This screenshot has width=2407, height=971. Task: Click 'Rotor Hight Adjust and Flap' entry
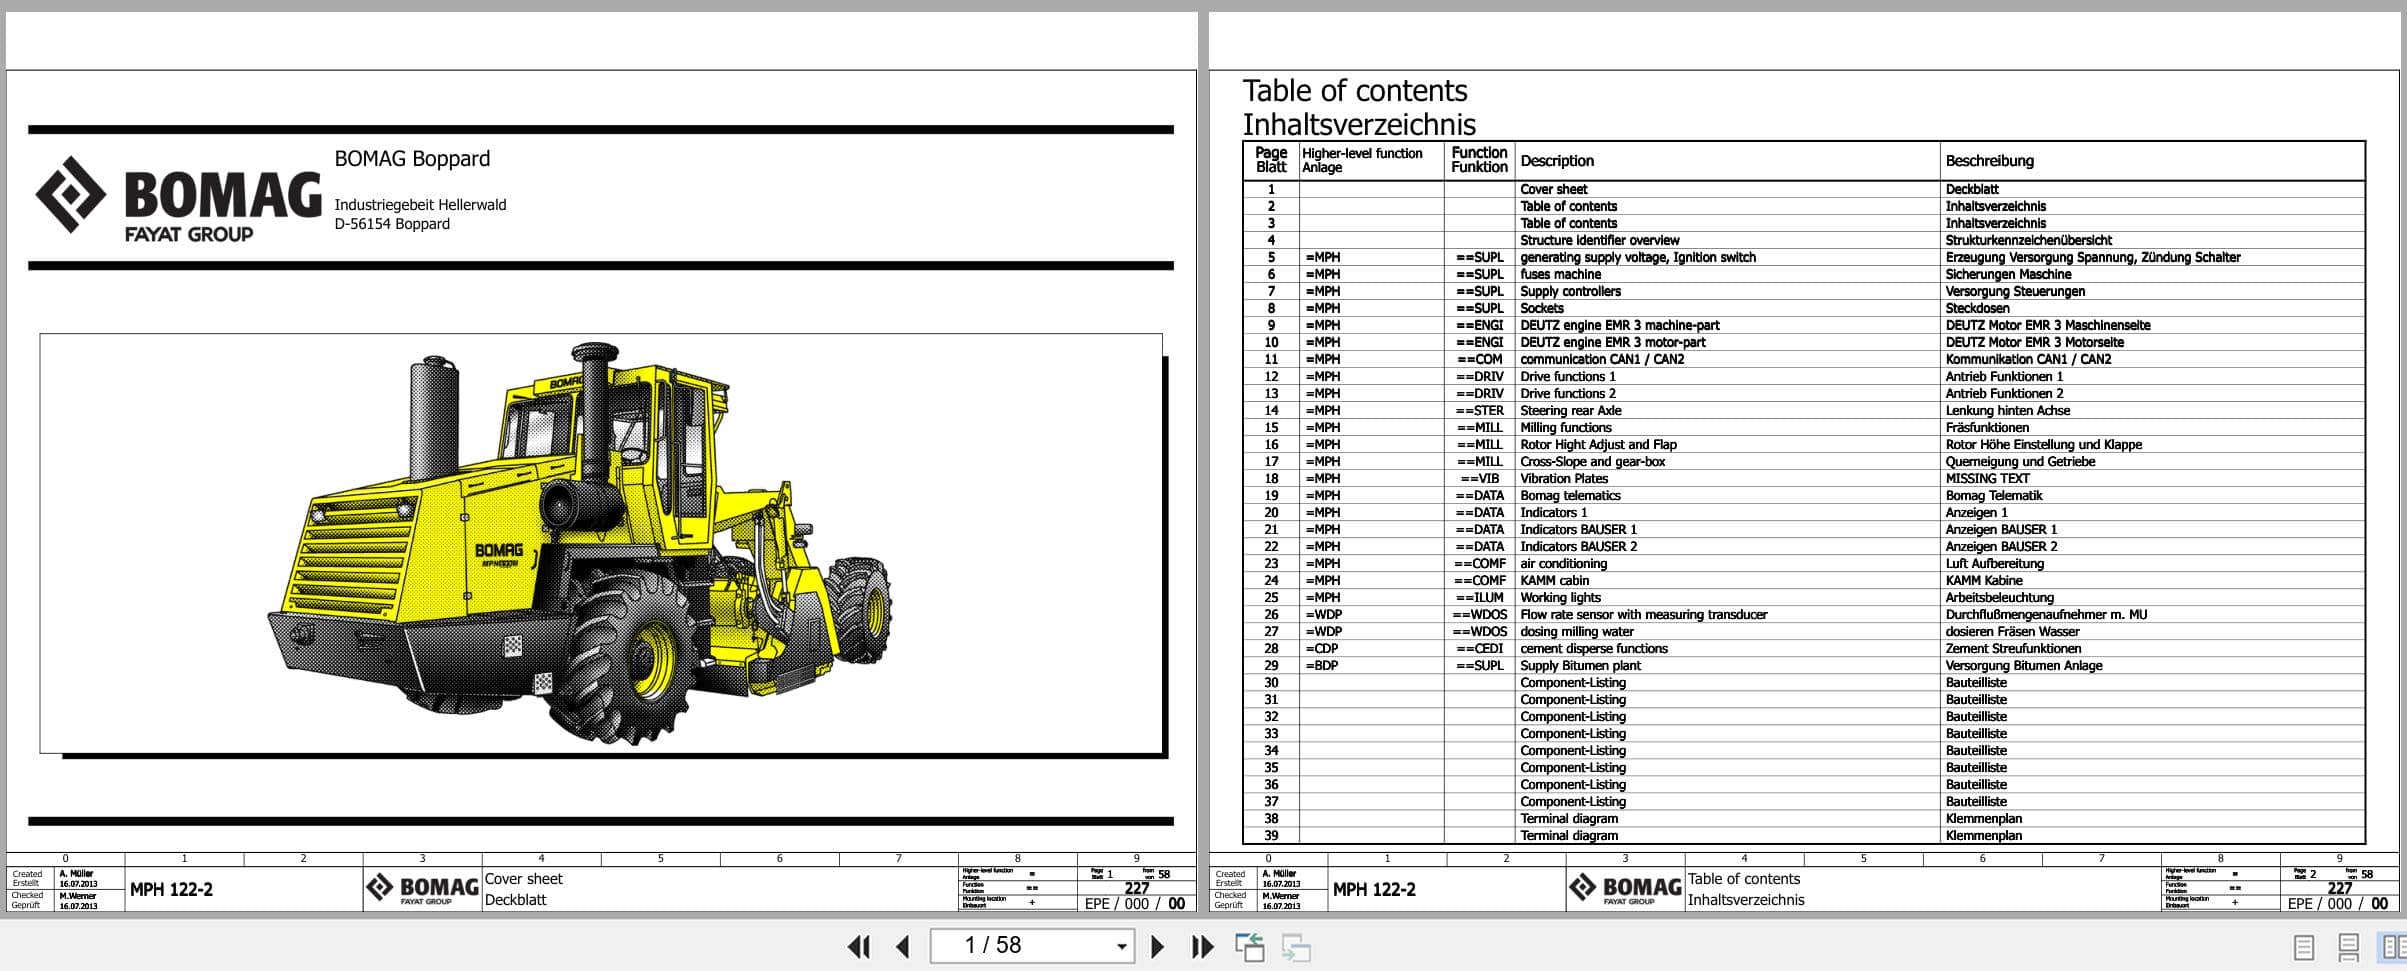[x=1598, y=444]
